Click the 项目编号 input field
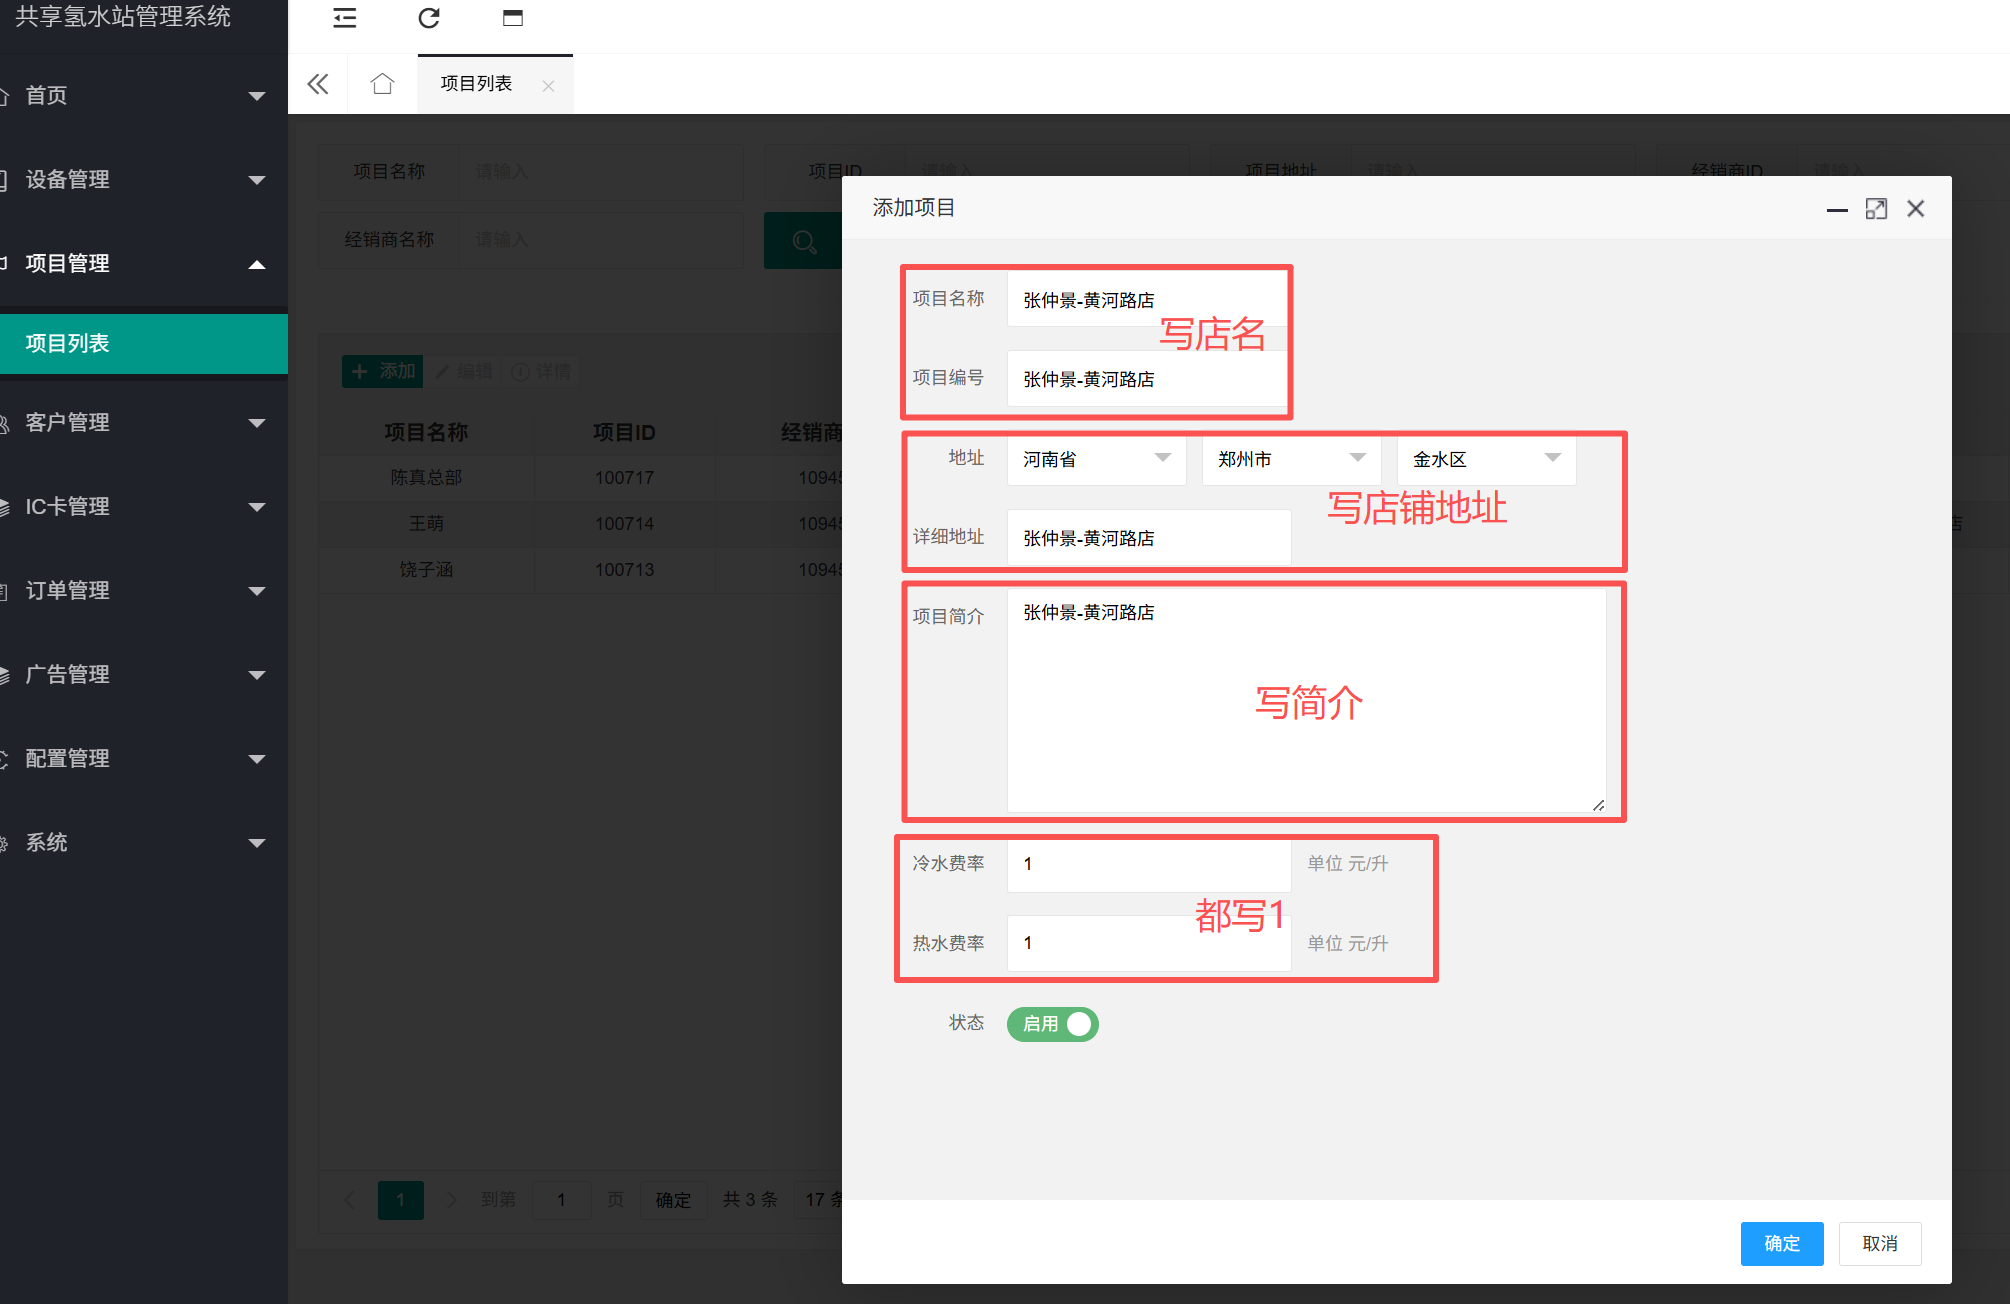The image size is (2010, 1304). coord(1147,379)
